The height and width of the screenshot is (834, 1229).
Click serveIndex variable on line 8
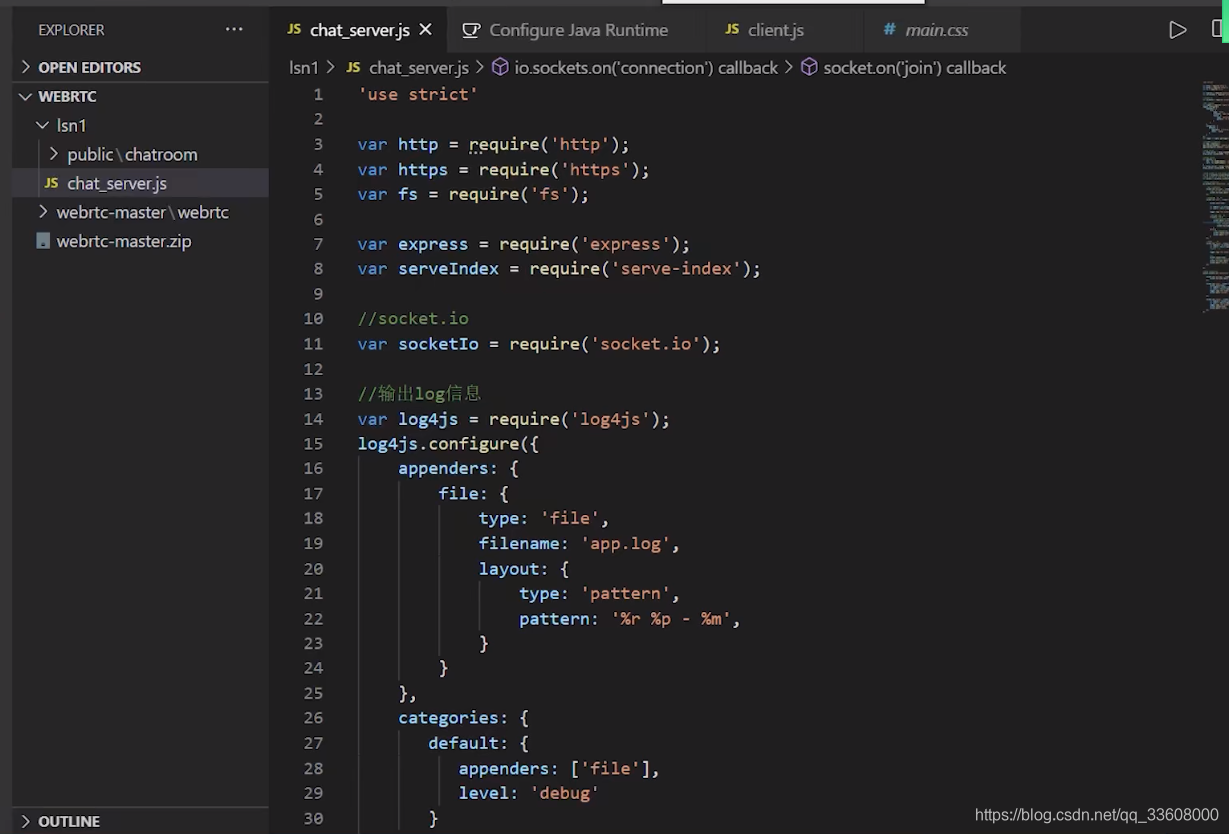448,269
